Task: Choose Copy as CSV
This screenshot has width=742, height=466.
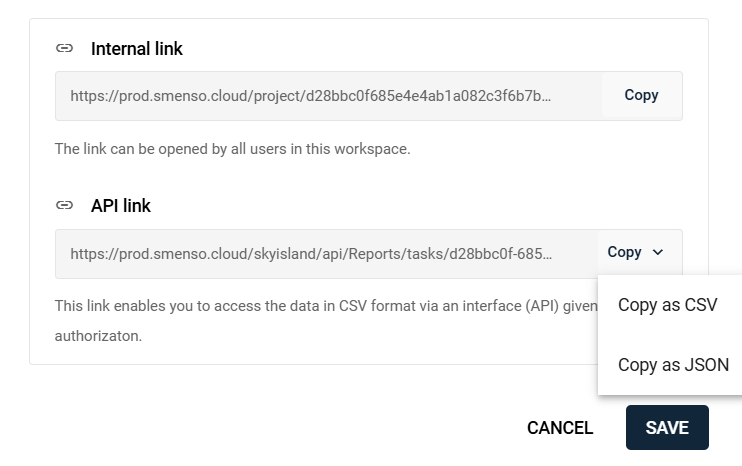Action: (668, 306)
